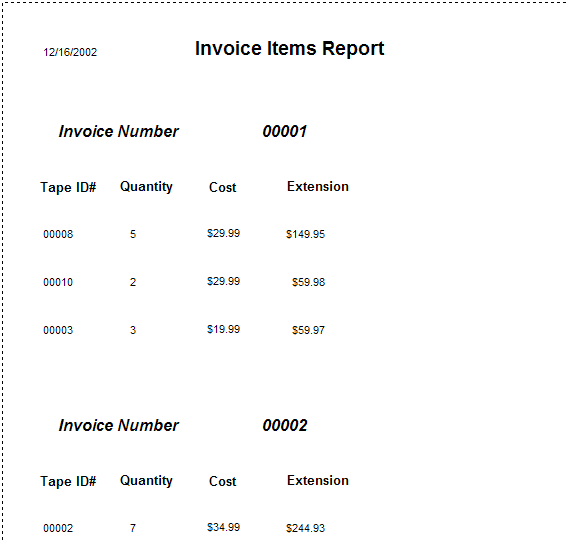This screenshot has width=568, height=541.
Task: Click Tape ID# header under invoice 00002
Action: tap(68, 482)
